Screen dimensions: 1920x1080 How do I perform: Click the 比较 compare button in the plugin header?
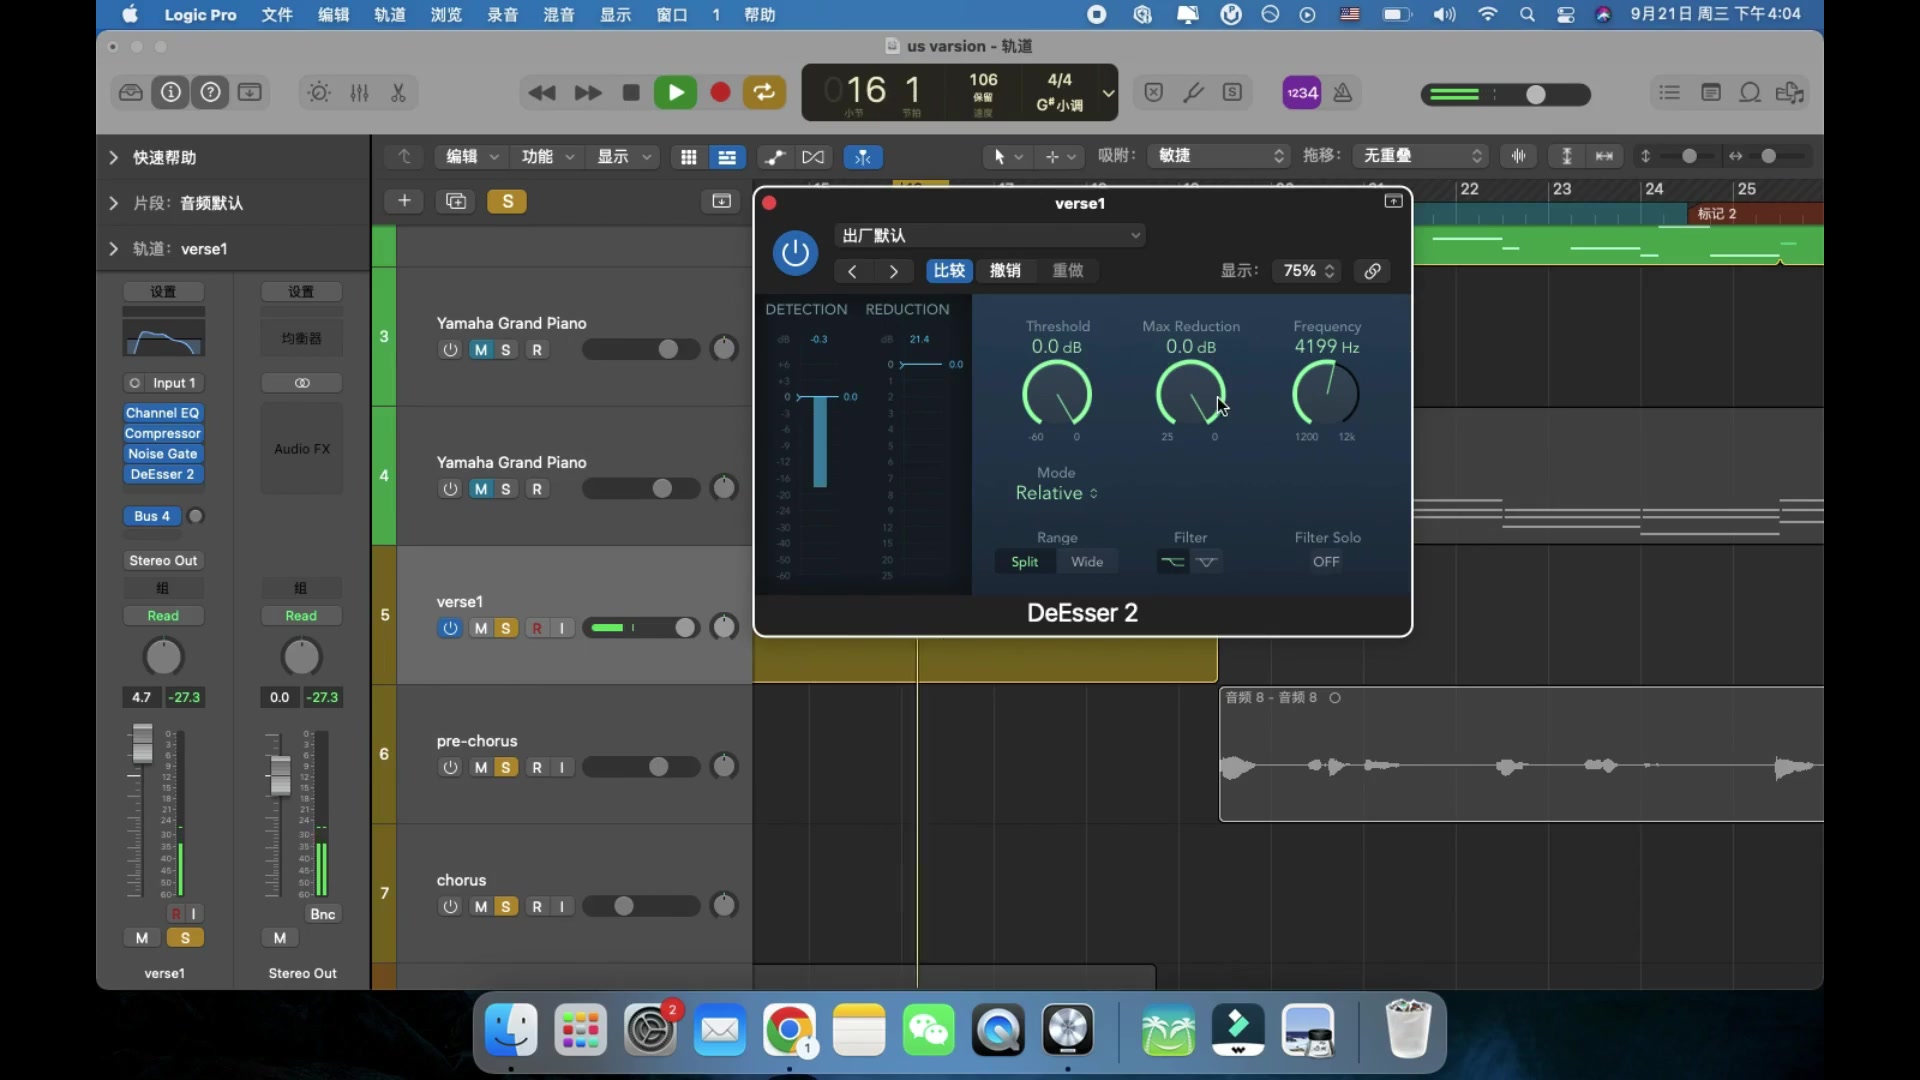pos(948,270)
